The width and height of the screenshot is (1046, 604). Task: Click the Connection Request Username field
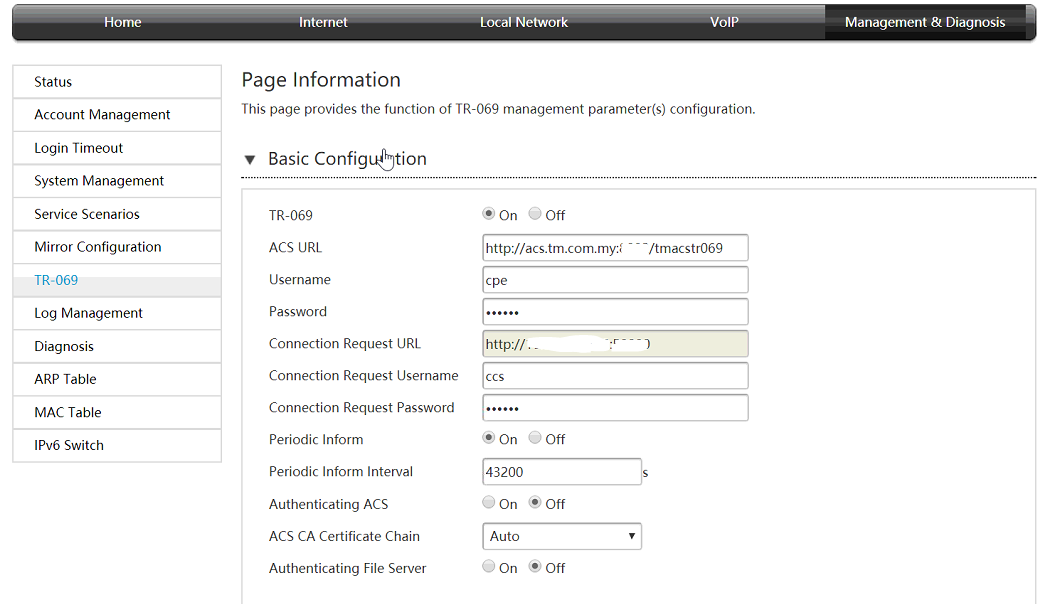614,376
